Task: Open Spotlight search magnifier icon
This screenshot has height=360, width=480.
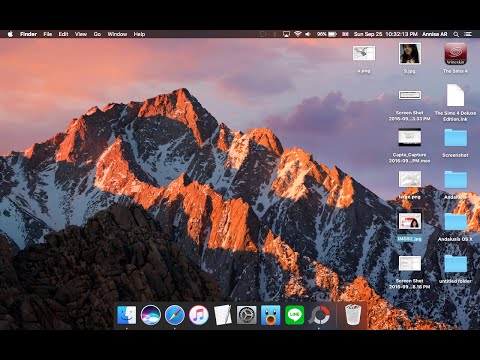Action: point(456,34)
